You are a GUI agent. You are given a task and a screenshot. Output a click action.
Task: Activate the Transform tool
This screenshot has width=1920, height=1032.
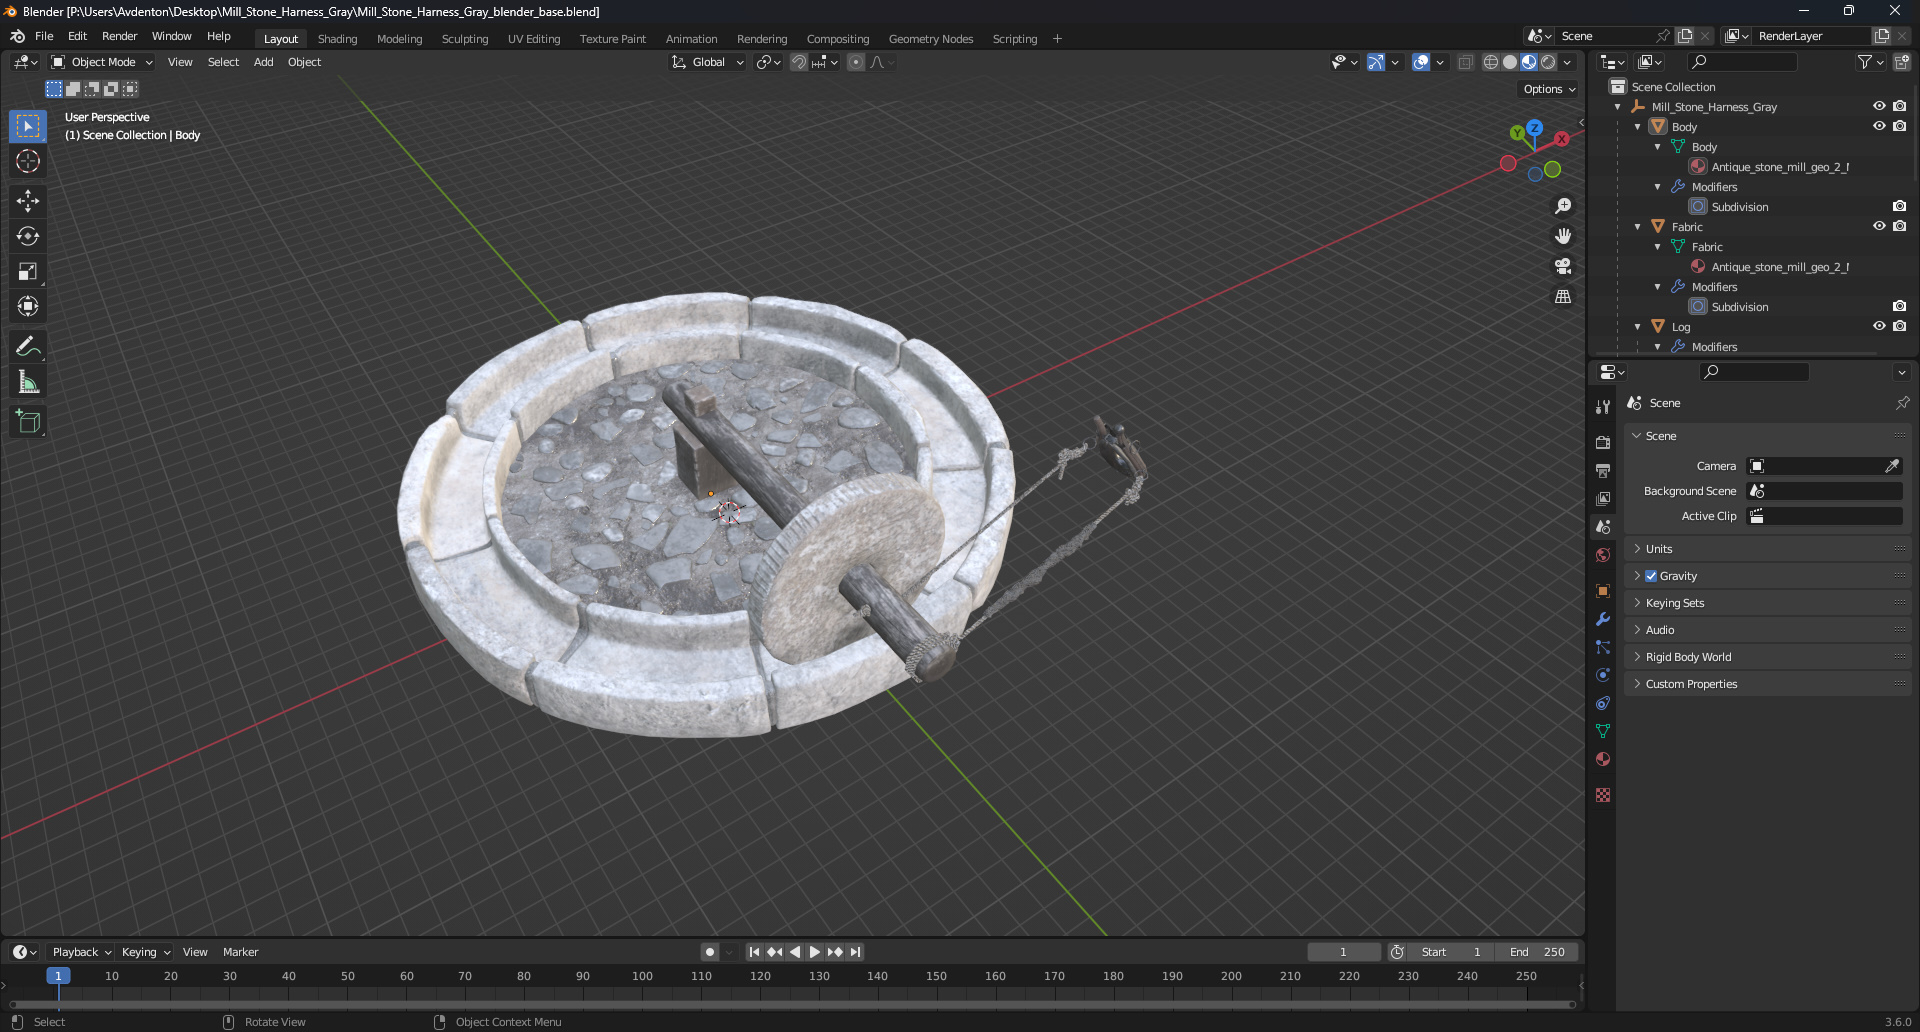[x=28, y=306]
